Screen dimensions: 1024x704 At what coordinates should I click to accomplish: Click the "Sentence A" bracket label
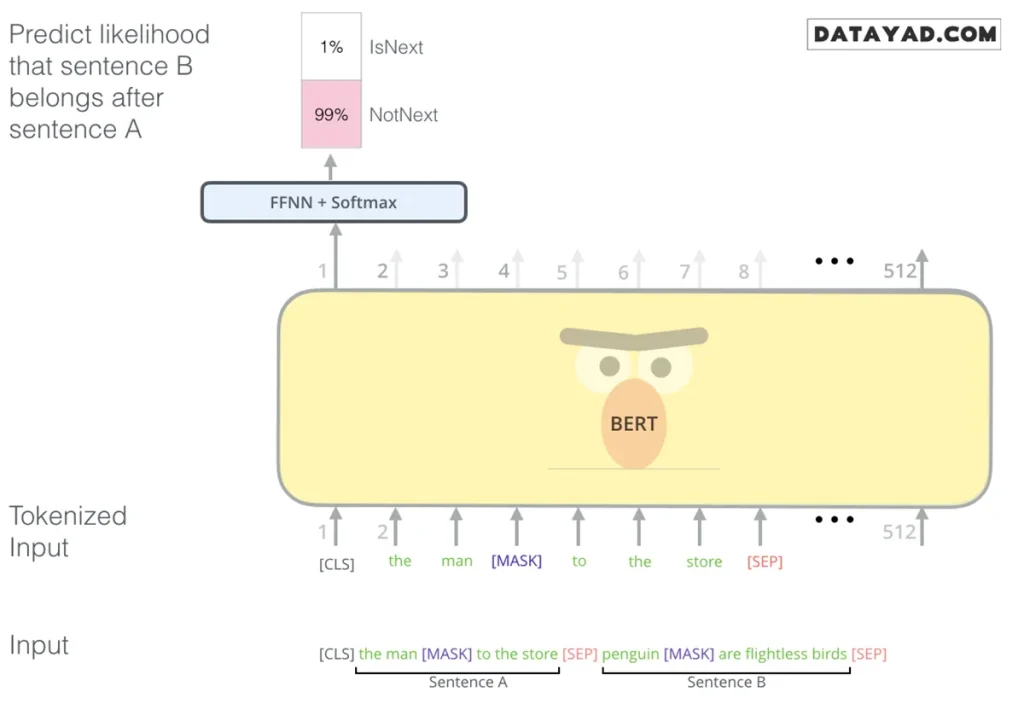[x=468, y=682]
